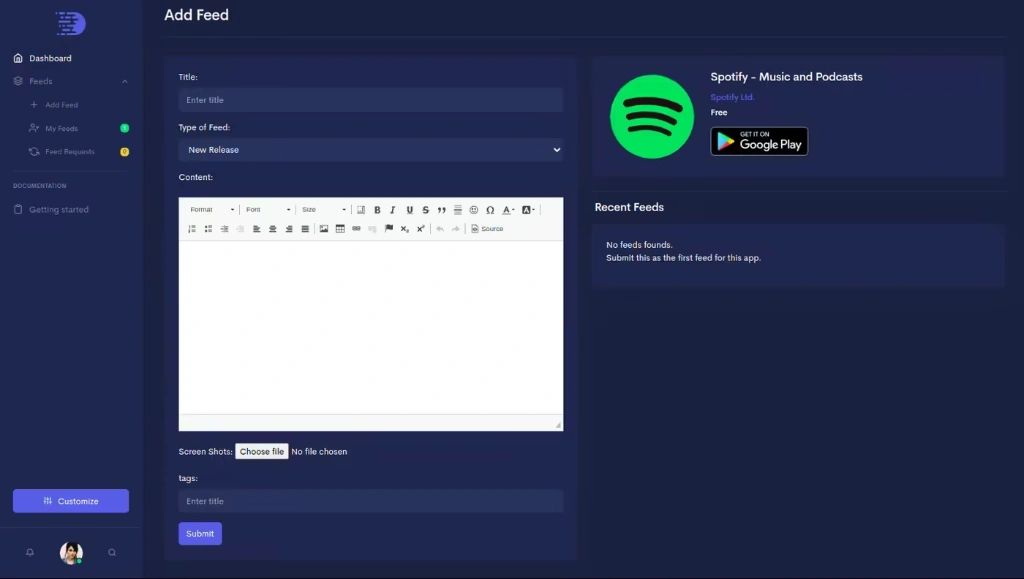Click the yellow badge on Feed Requests
The width and height of the screenshot is (1024, 579).
coord(125,151)
